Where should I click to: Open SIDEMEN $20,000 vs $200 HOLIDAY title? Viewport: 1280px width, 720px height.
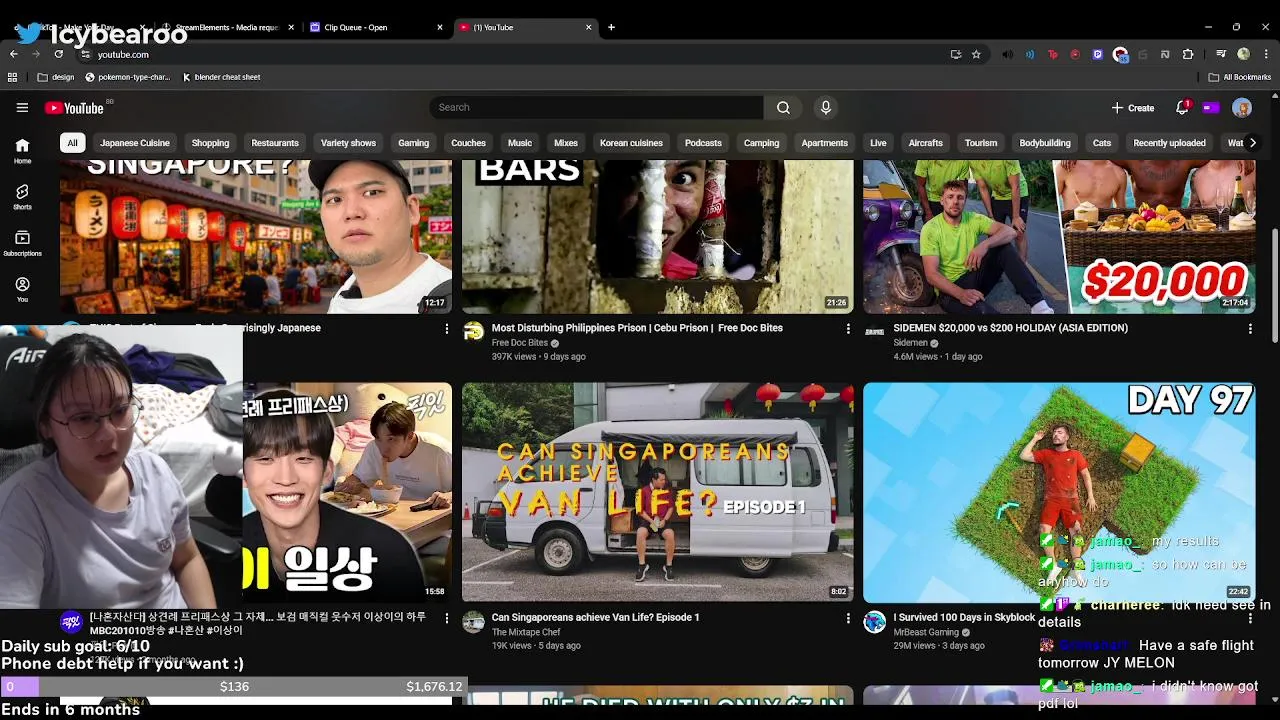(x=1010, y=328)
